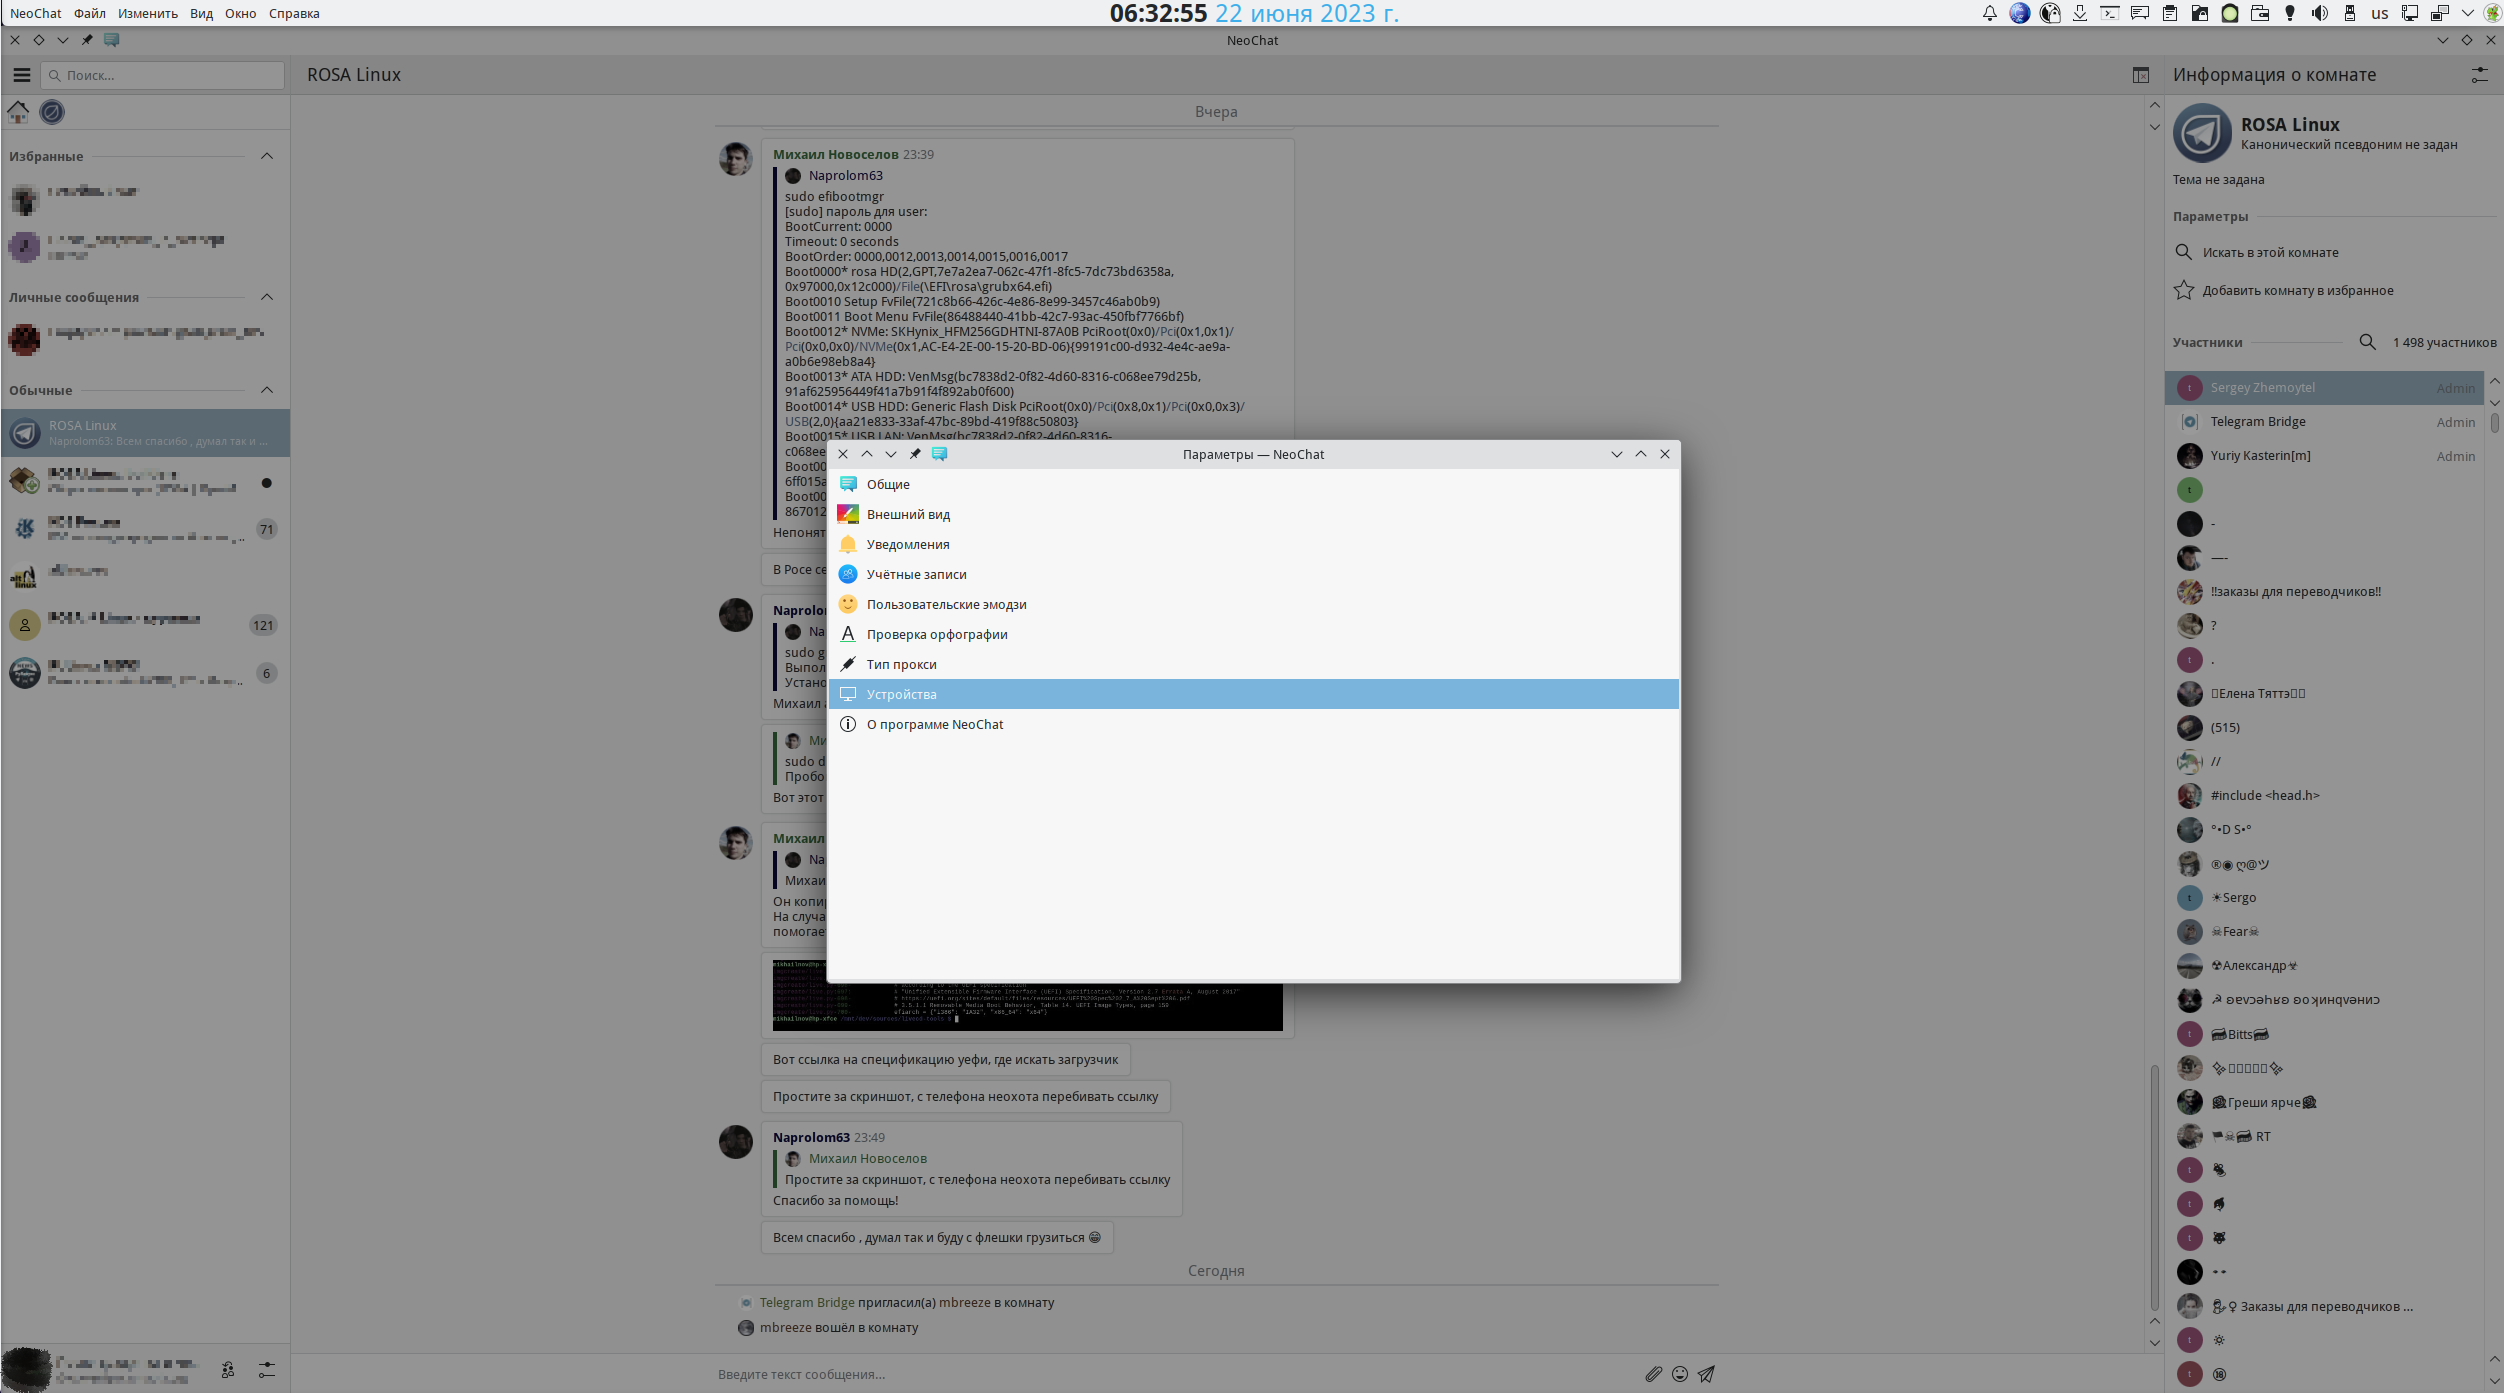Image resolution: width=2504 pixels, height=1393 pixels.
Task: Open the emoji picker in message bar
Action: 1680,1374
